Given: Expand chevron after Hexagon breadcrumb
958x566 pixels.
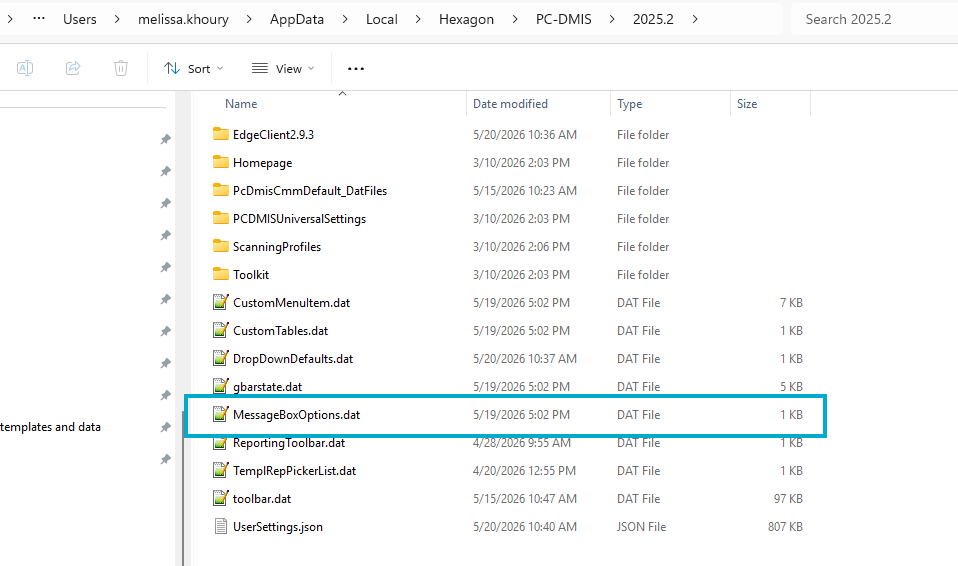Looking at the screenshot, I should tap(515, 19).
